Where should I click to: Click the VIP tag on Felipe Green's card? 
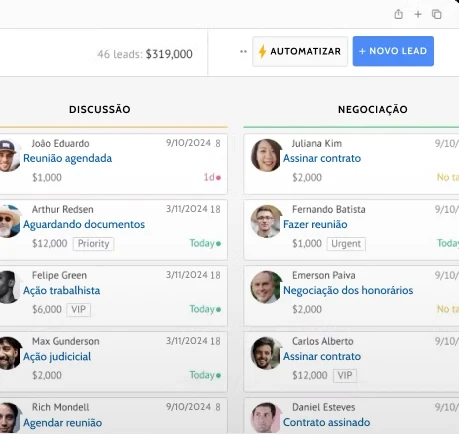click(78, 309)
